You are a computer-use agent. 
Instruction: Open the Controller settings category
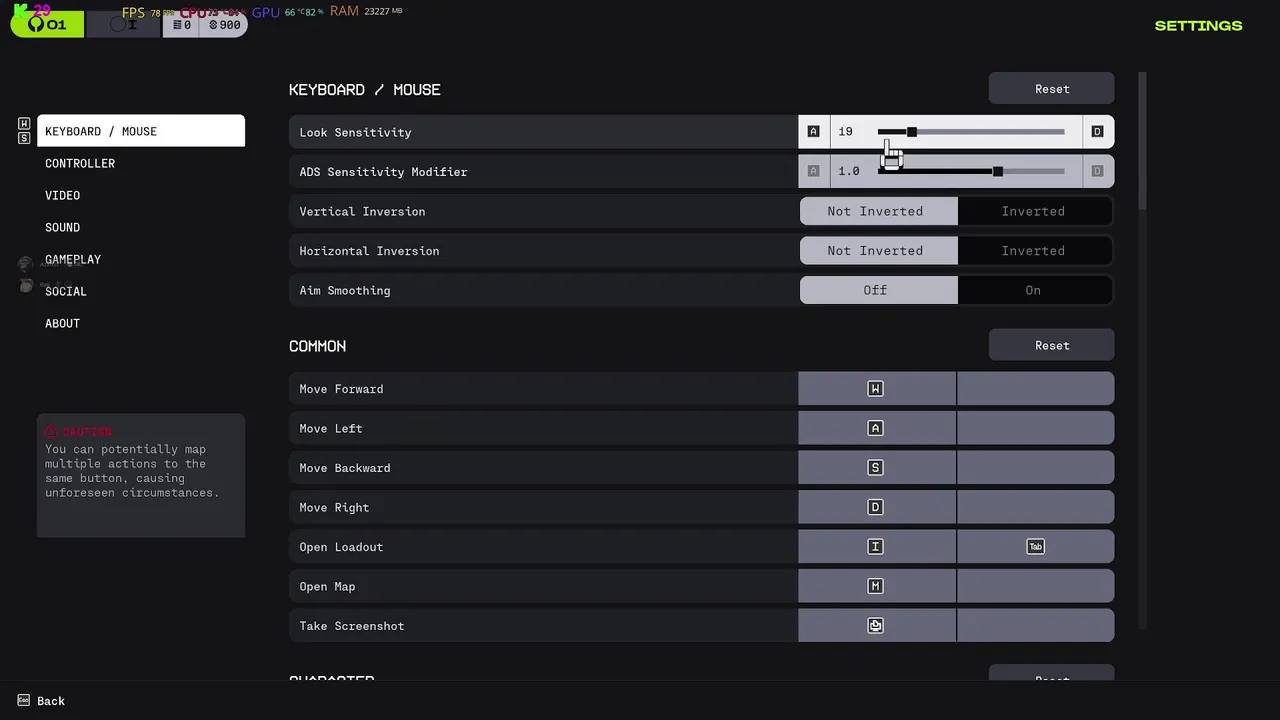click(80, 163)
